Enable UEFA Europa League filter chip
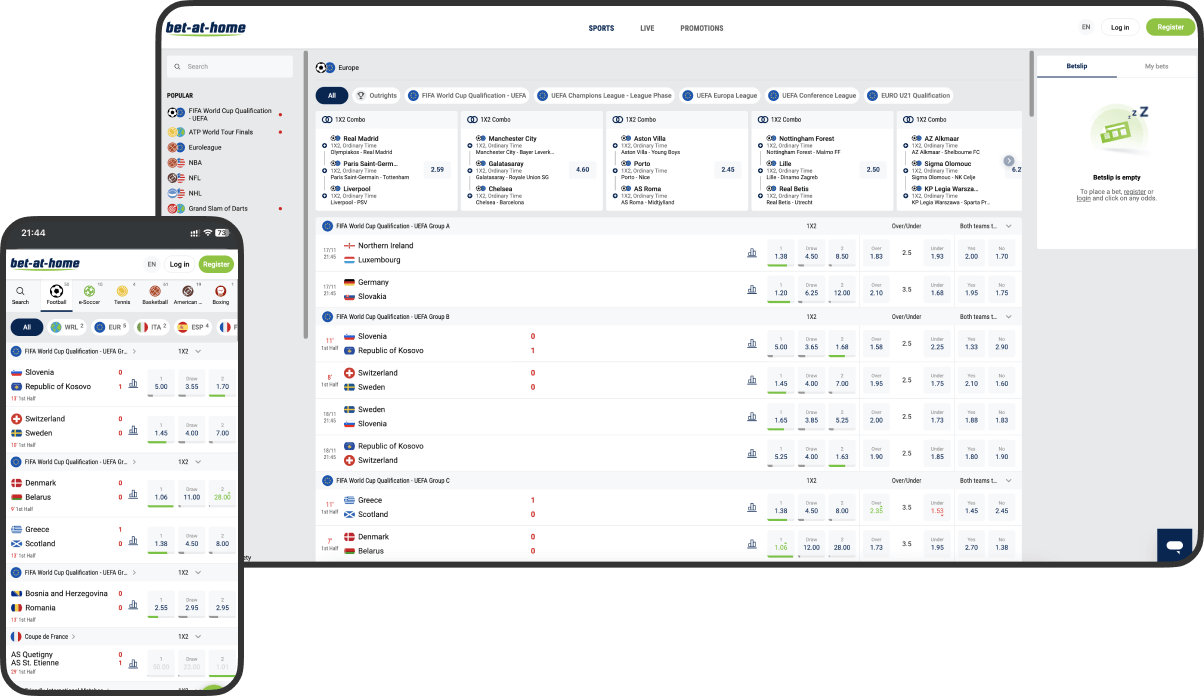This screenshot has height=696, width=1204. tap(720, 96)
